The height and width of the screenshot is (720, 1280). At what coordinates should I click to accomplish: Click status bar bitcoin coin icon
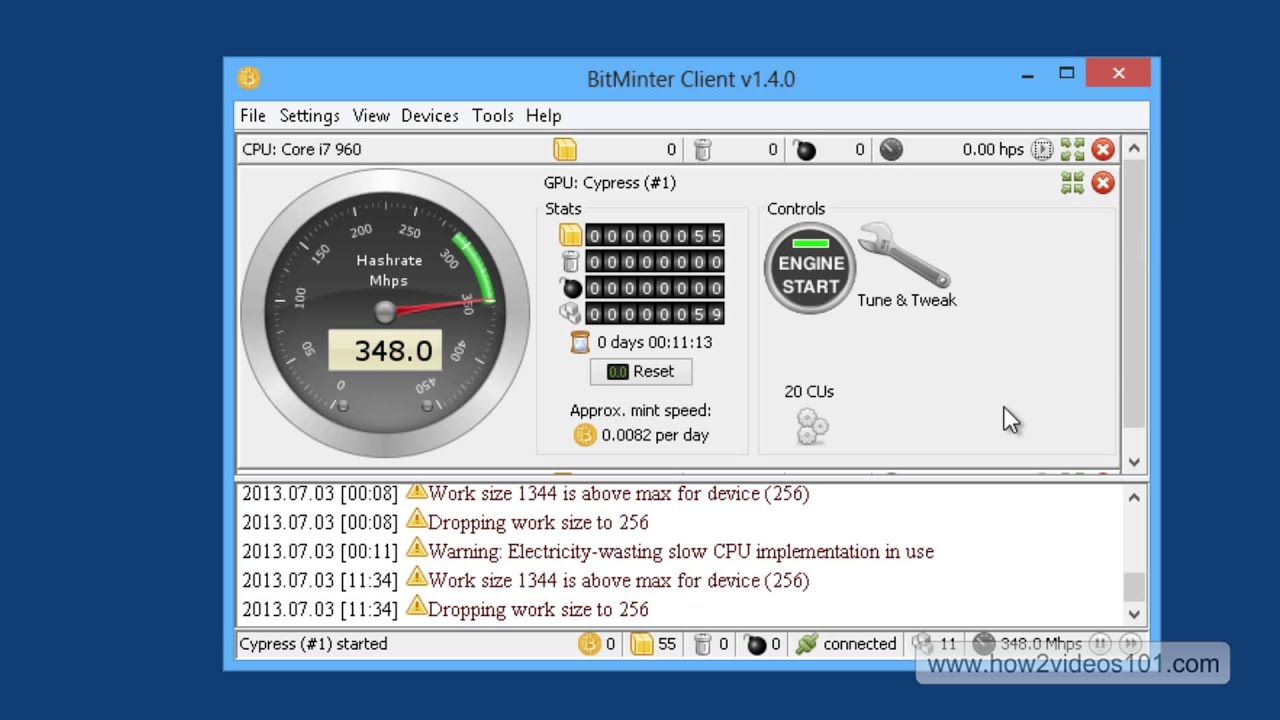589,644
